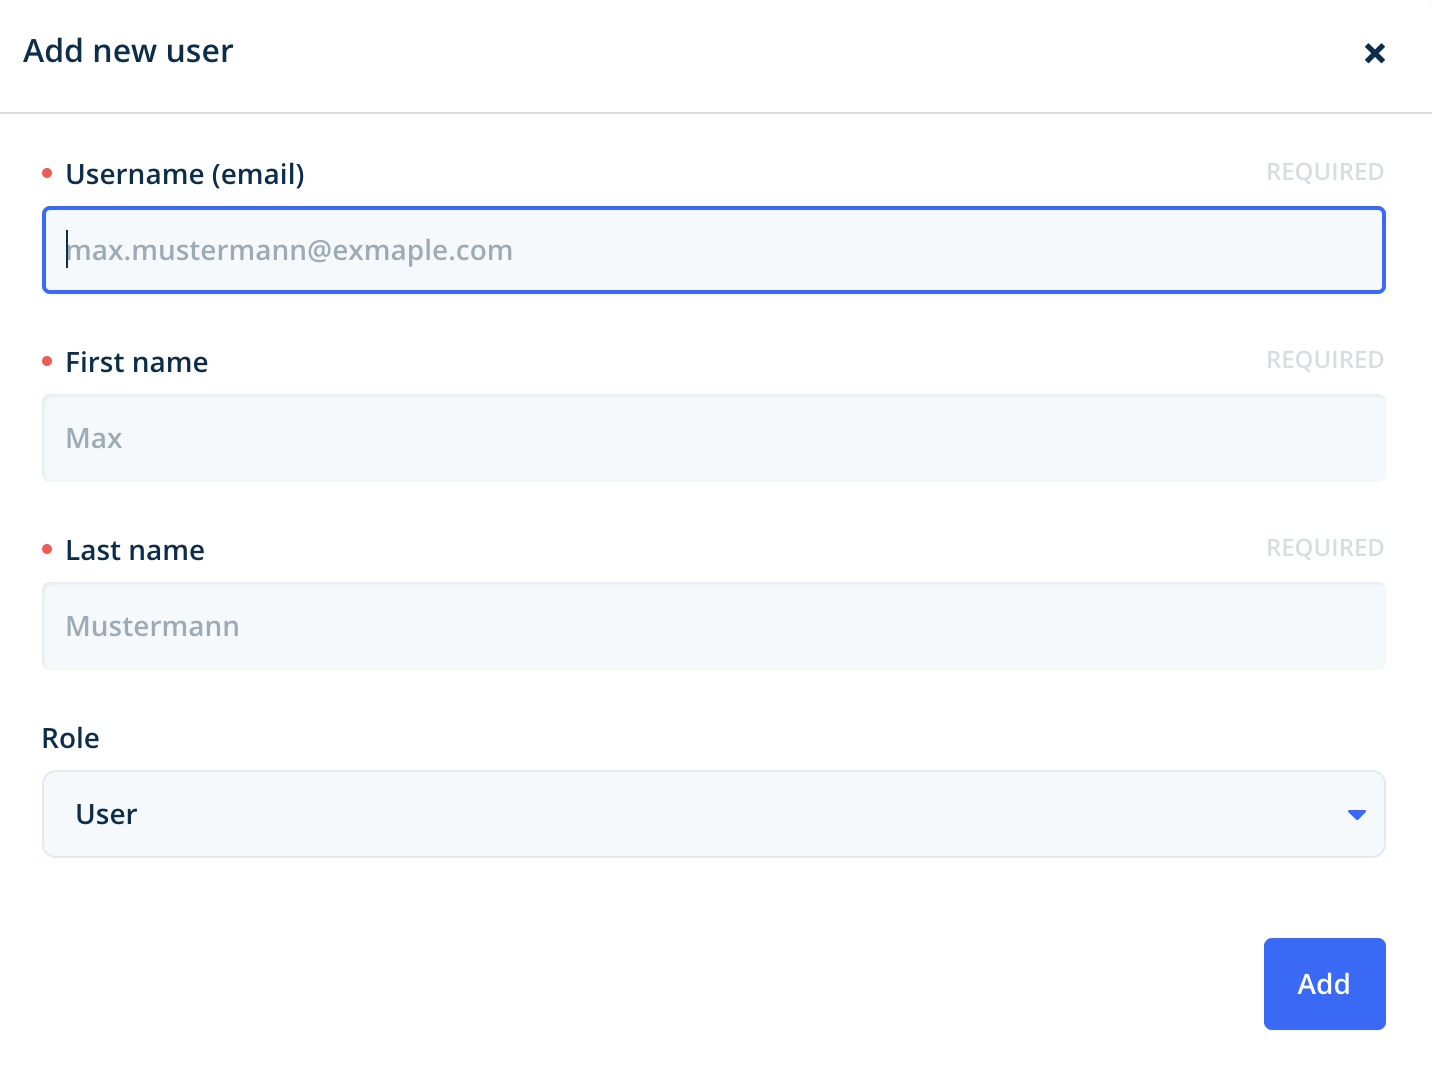The width and height of the screenshot is (1432, 1066).
Task: Select the Last name text box
Action: [x=714, y=626]
